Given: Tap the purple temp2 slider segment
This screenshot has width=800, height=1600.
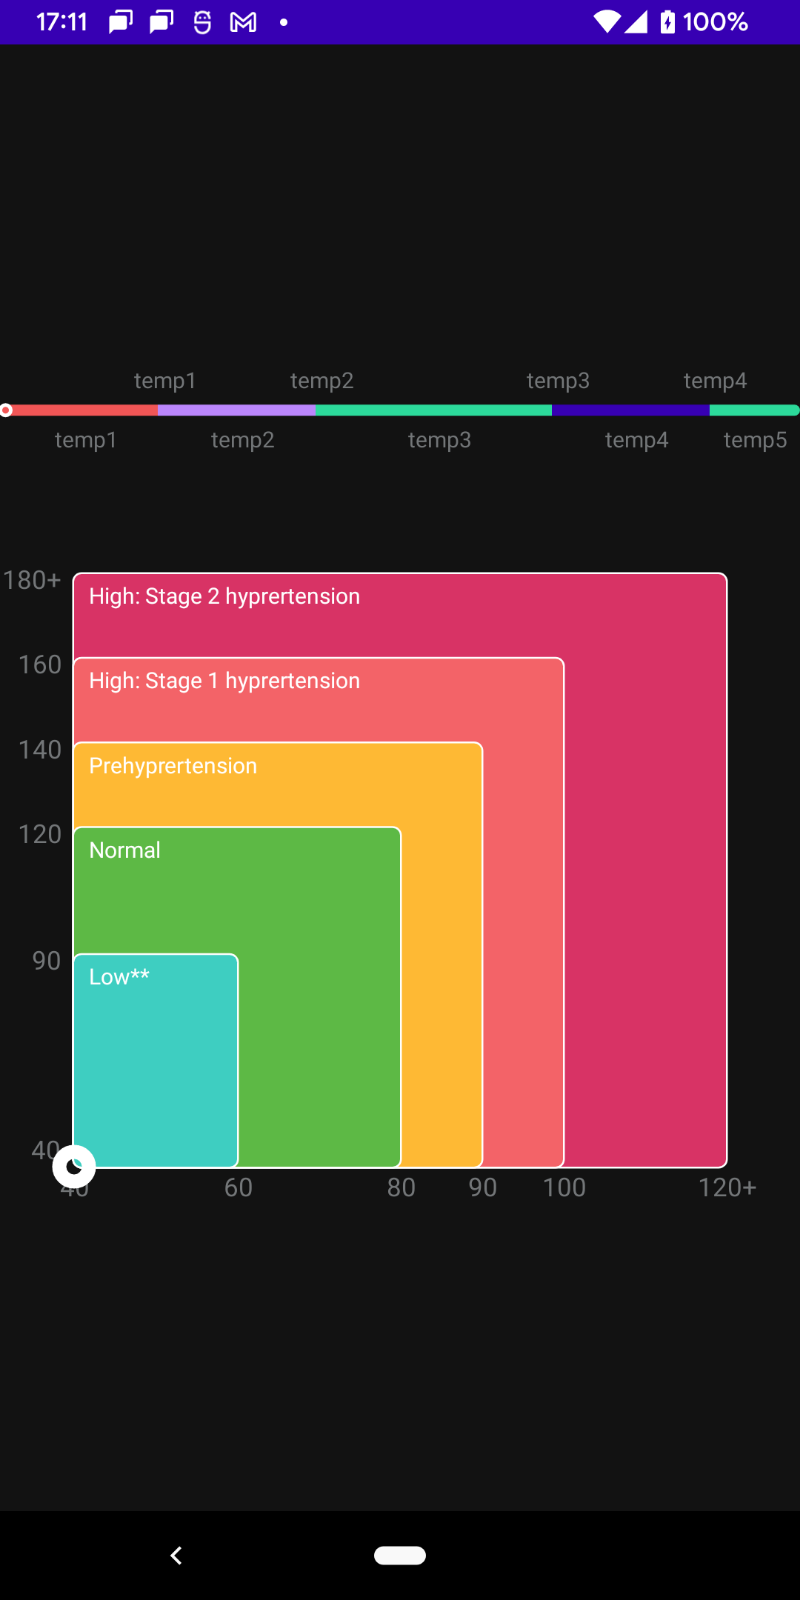Looking at the screenshot, I should coord(235,409).
